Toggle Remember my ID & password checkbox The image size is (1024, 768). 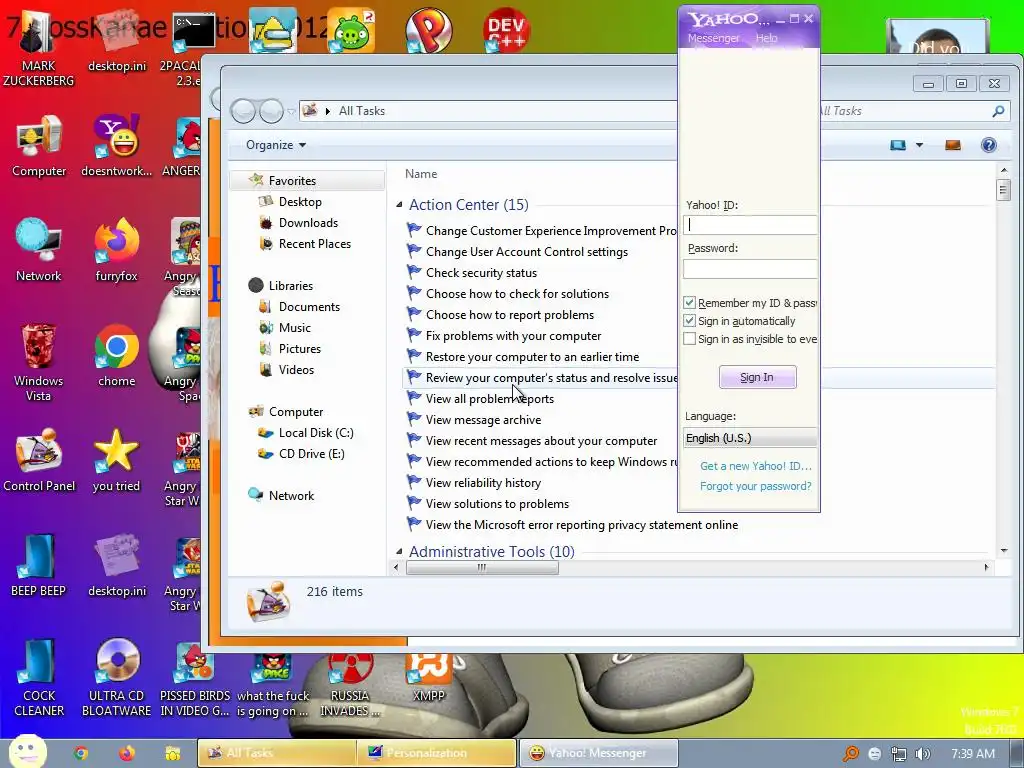tap(689, 302)
